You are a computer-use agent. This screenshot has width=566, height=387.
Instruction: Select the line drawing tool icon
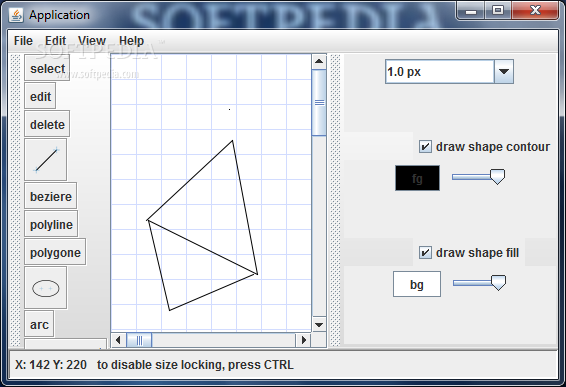click(45, 160)
